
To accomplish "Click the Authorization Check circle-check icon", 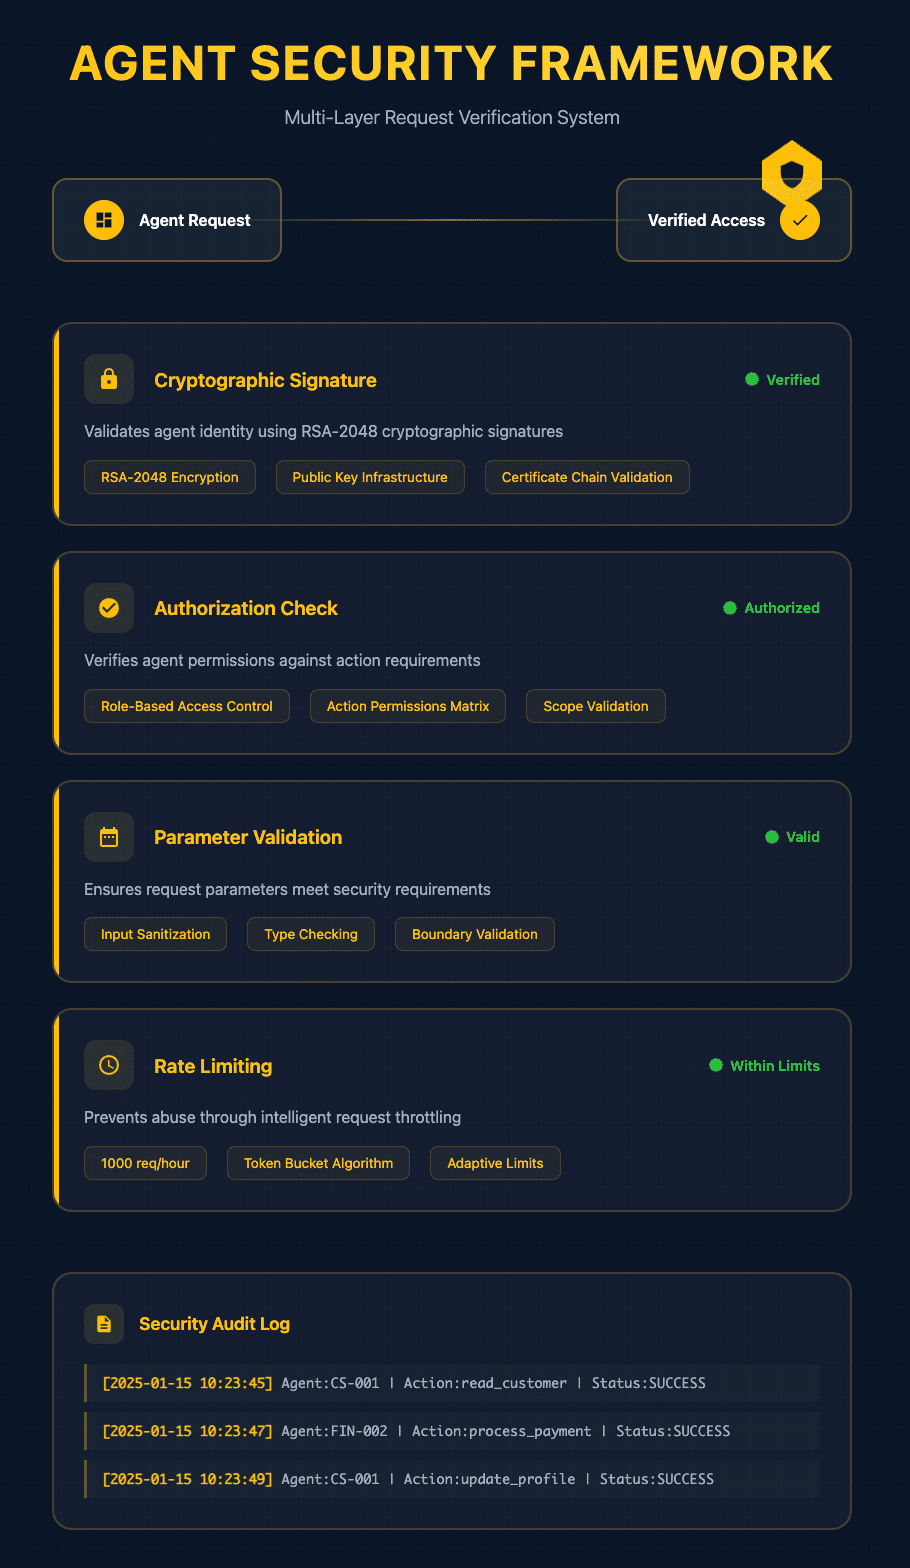I will coord(109,608).
